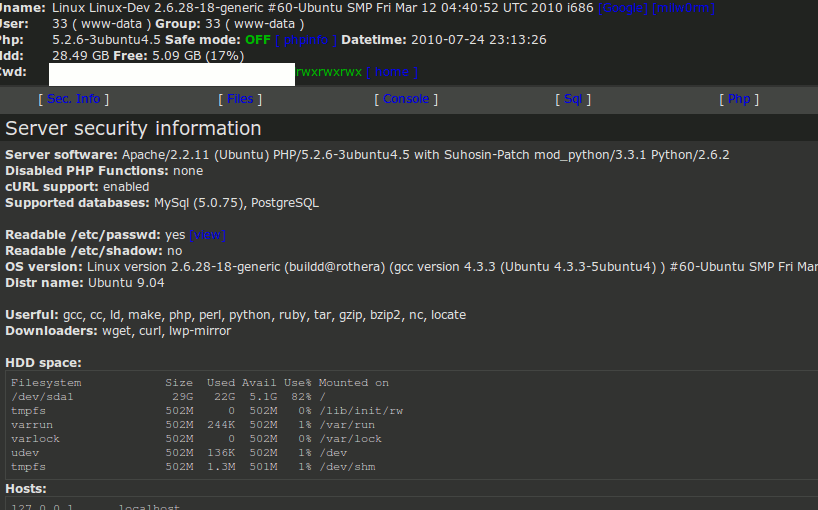Click the User 33 (www-data) text
The image size is (818, 510).
(x=102, y=24)
